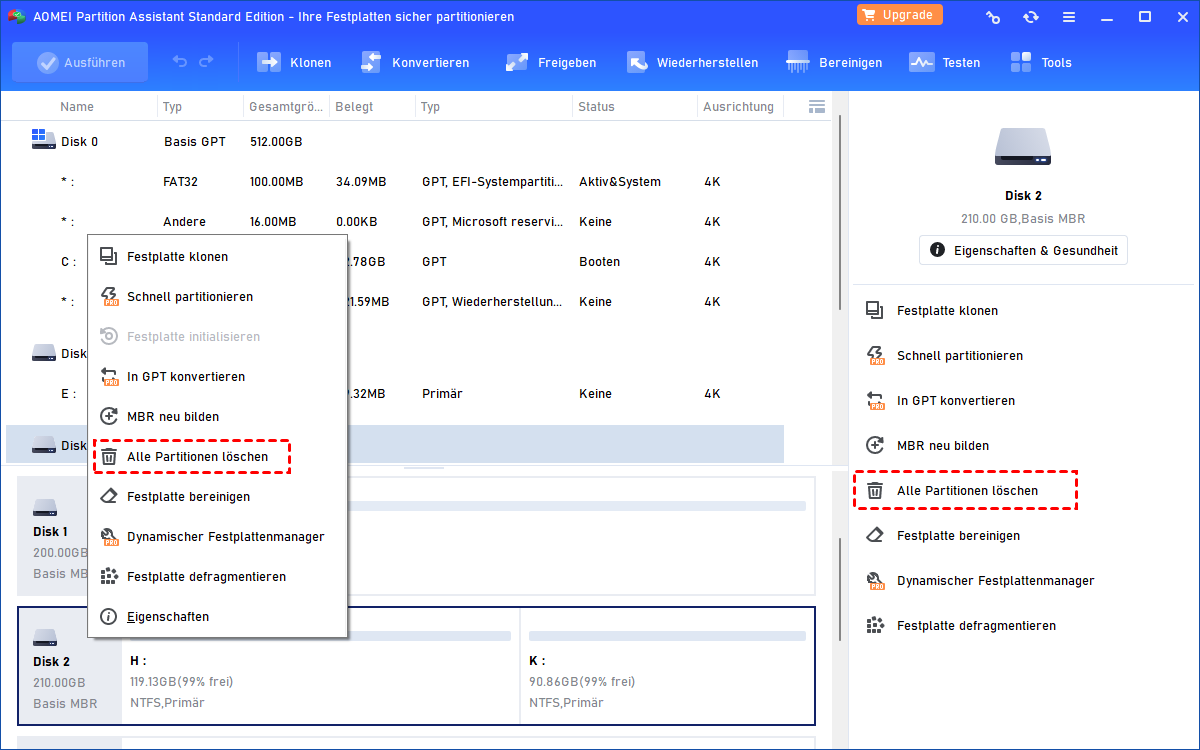Click the Ausführen apply button

tap(80, 62)
